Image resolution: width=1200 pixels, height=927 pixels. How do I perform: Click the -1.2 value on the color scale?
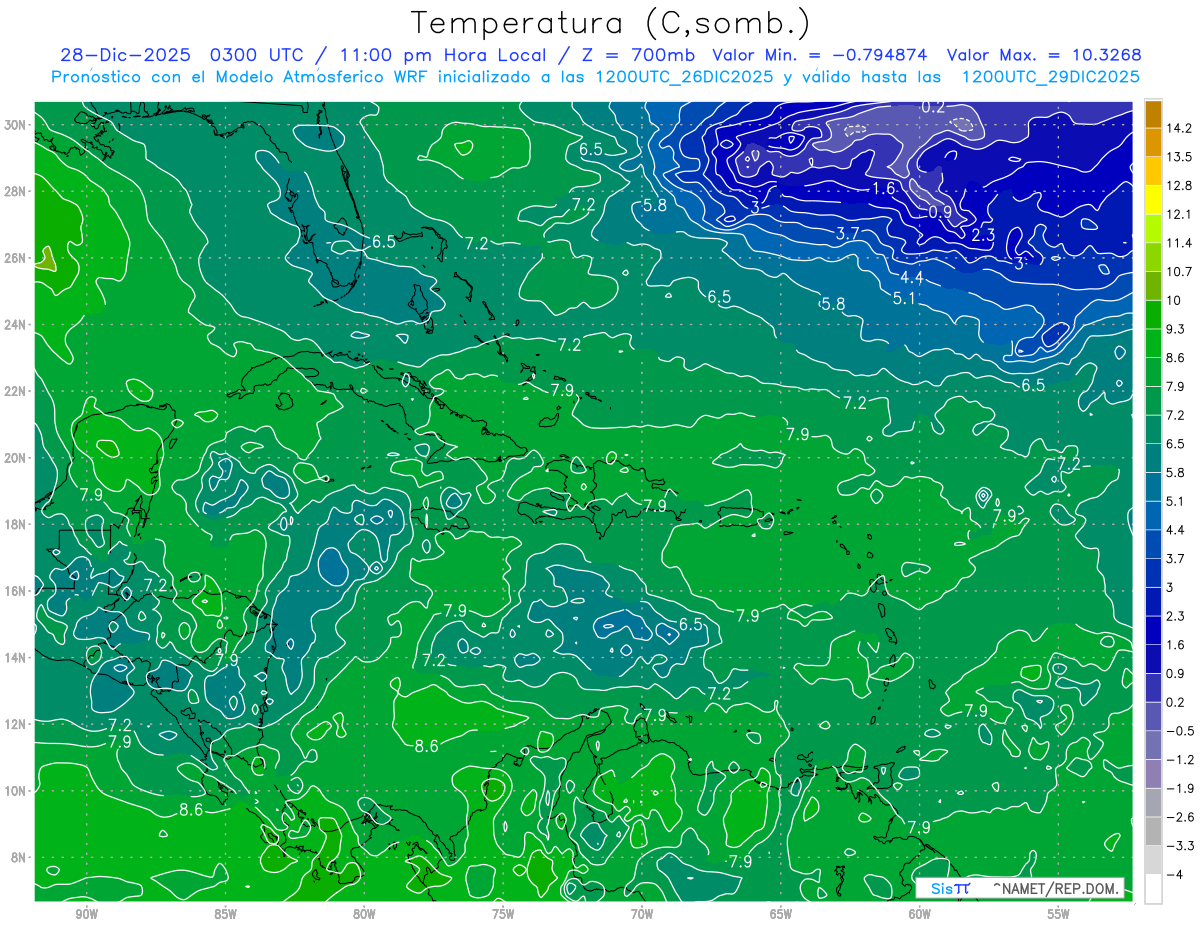pyautogui.click(x=1179, y=760)
